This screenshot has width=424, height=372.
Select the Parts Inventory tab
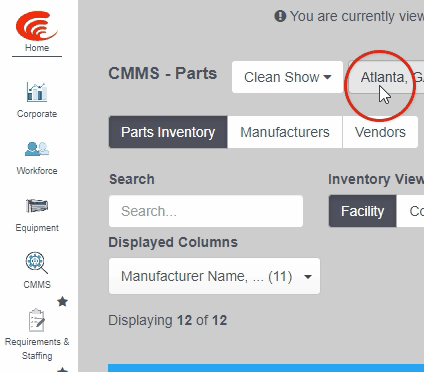[x=168, y=132]
